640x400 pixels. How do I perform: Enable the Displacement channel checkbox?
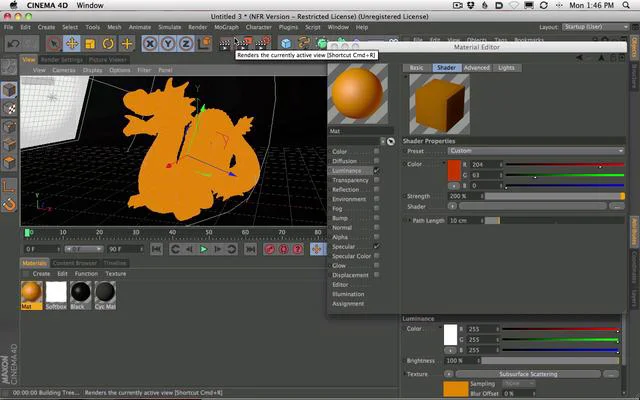(x=376, y=275)
